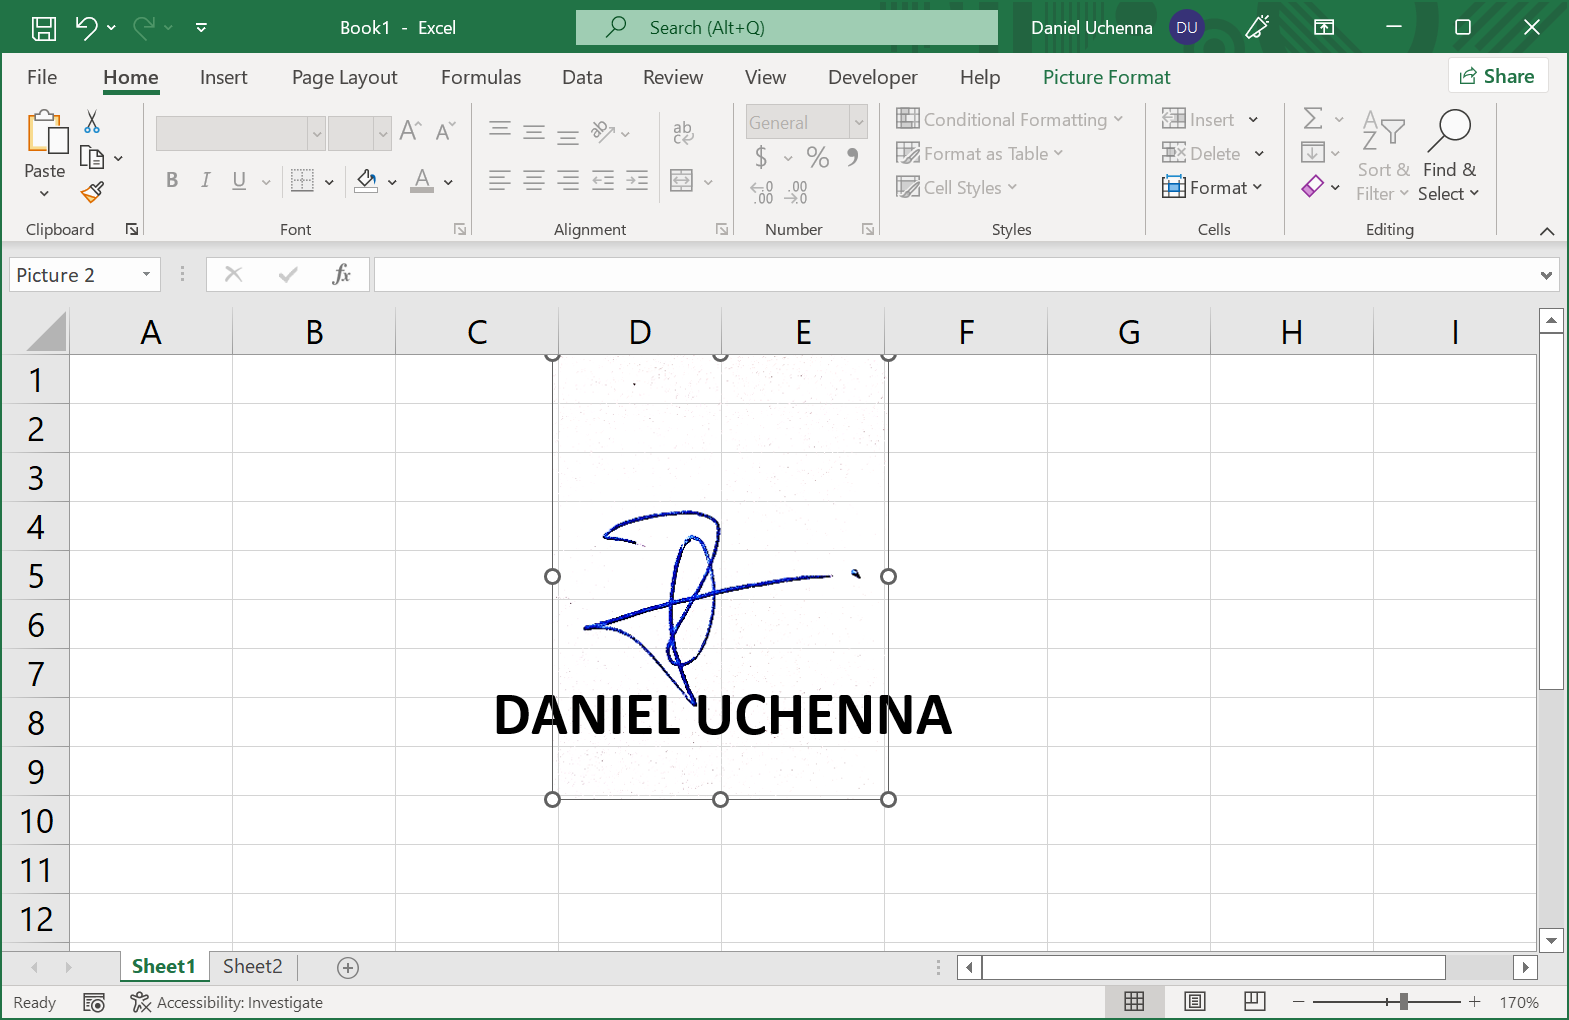Click the Undo arrow icon
The image size is (1569, 1020).
pyautogui.click(x=86, y=28)
